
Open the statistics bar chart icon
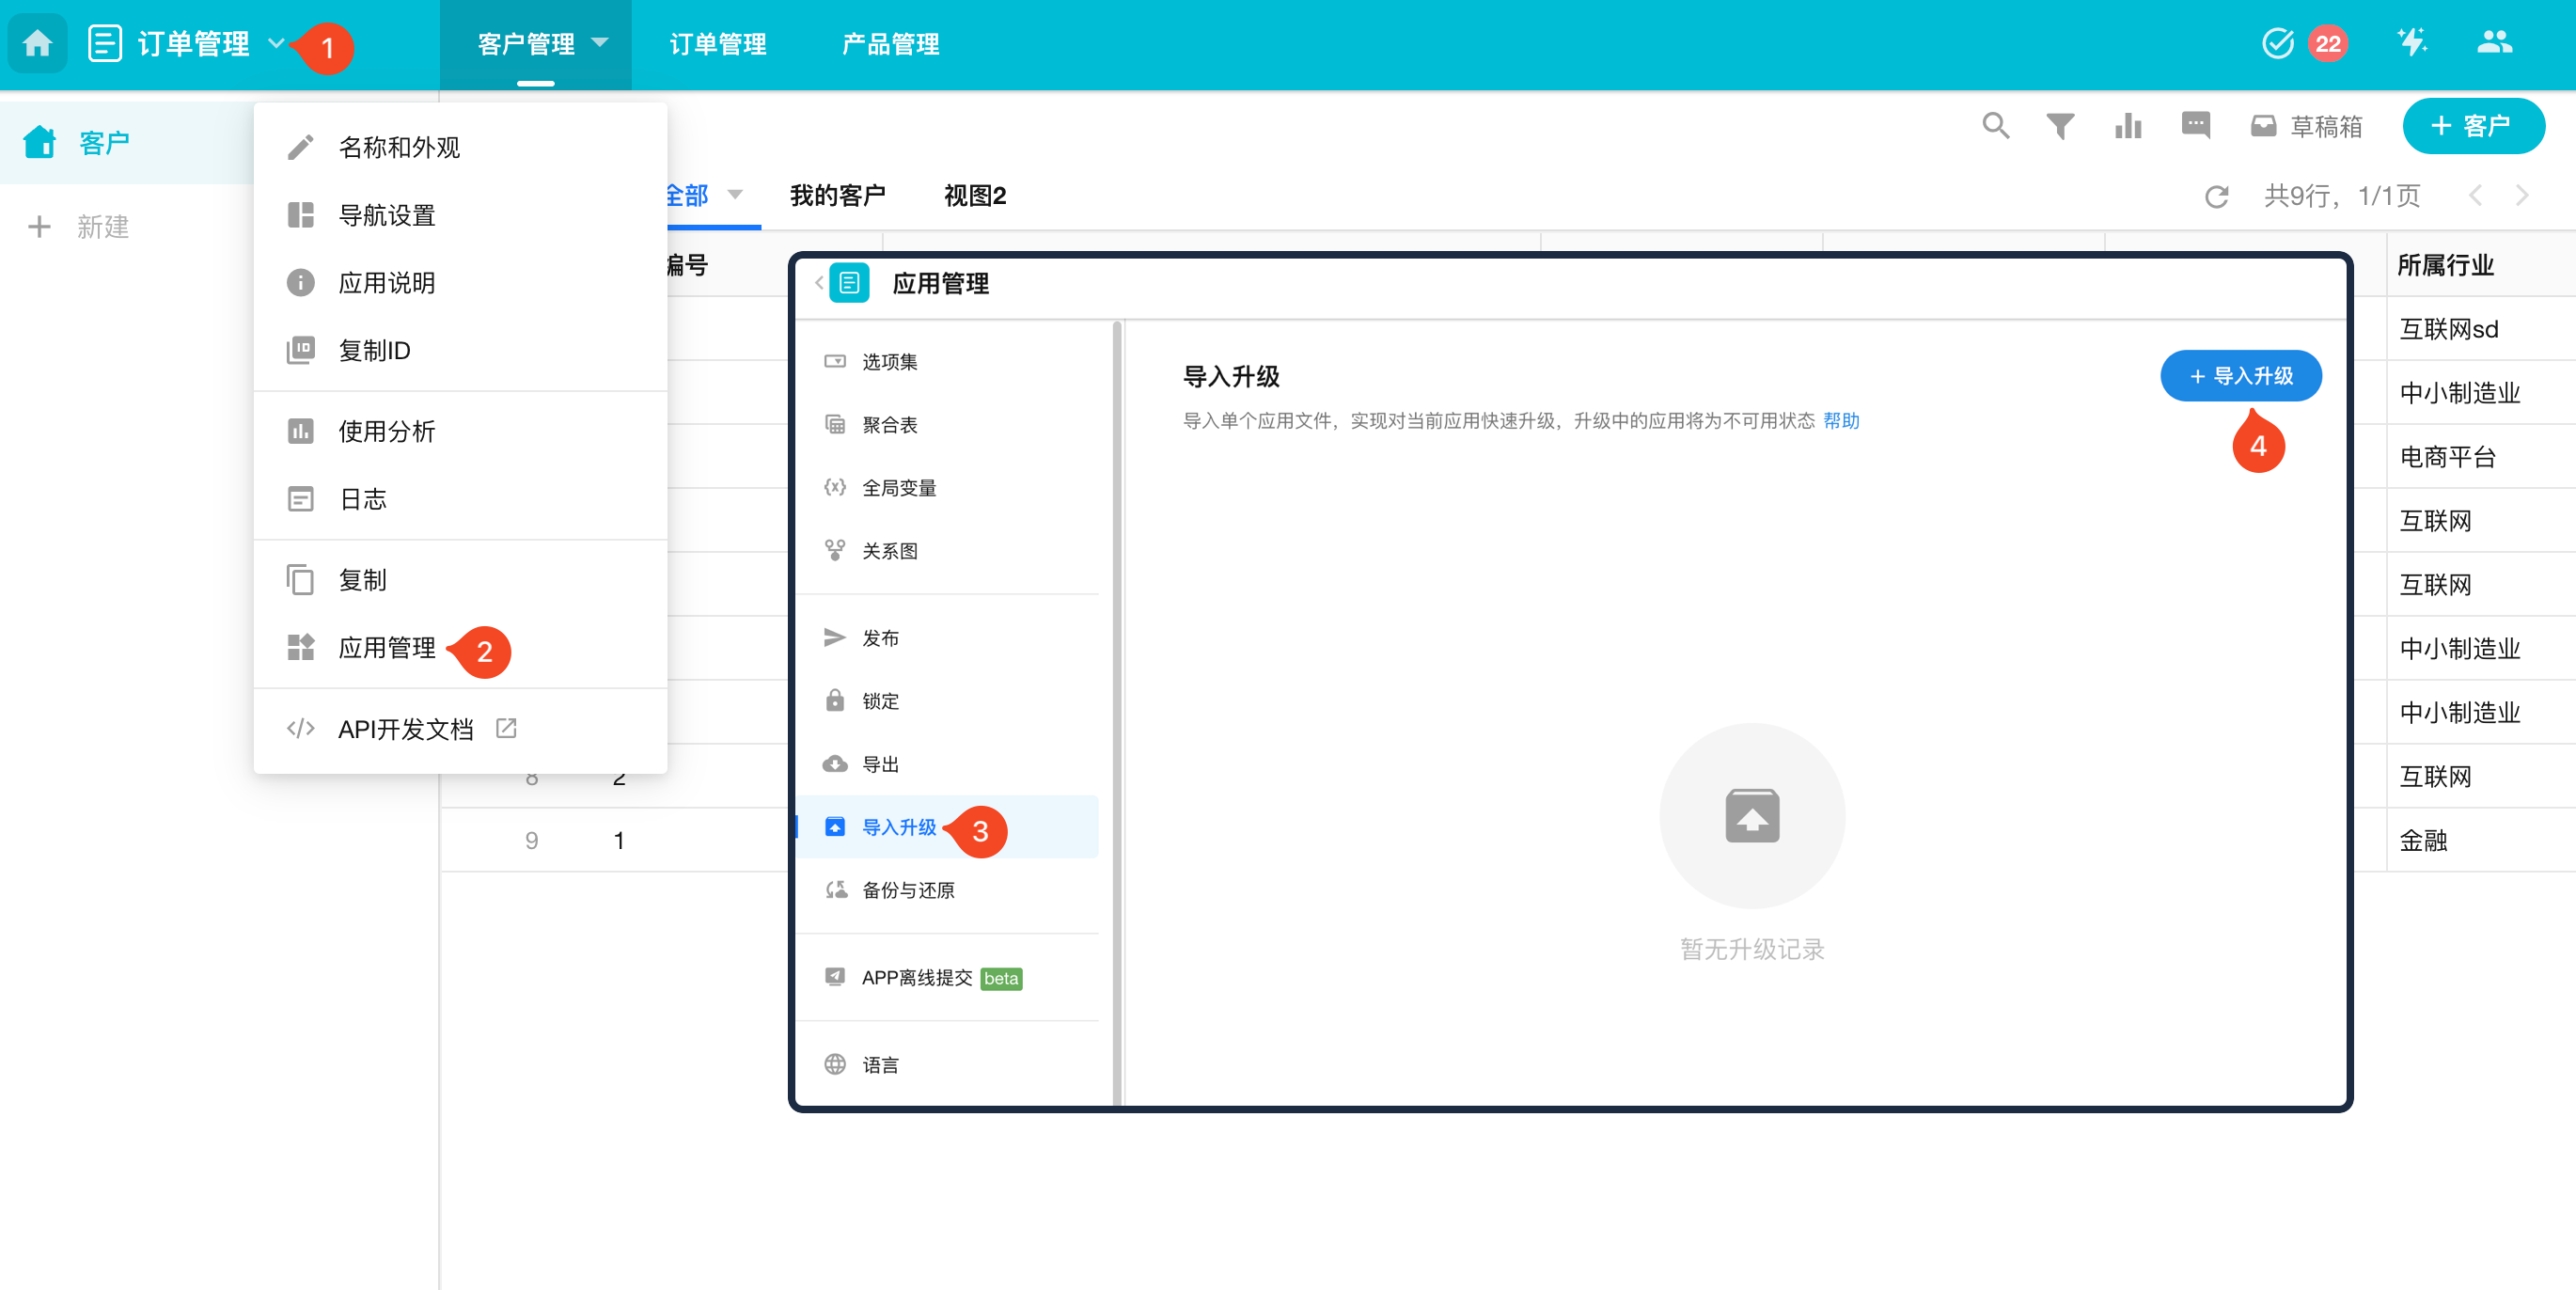point(2128,126)
